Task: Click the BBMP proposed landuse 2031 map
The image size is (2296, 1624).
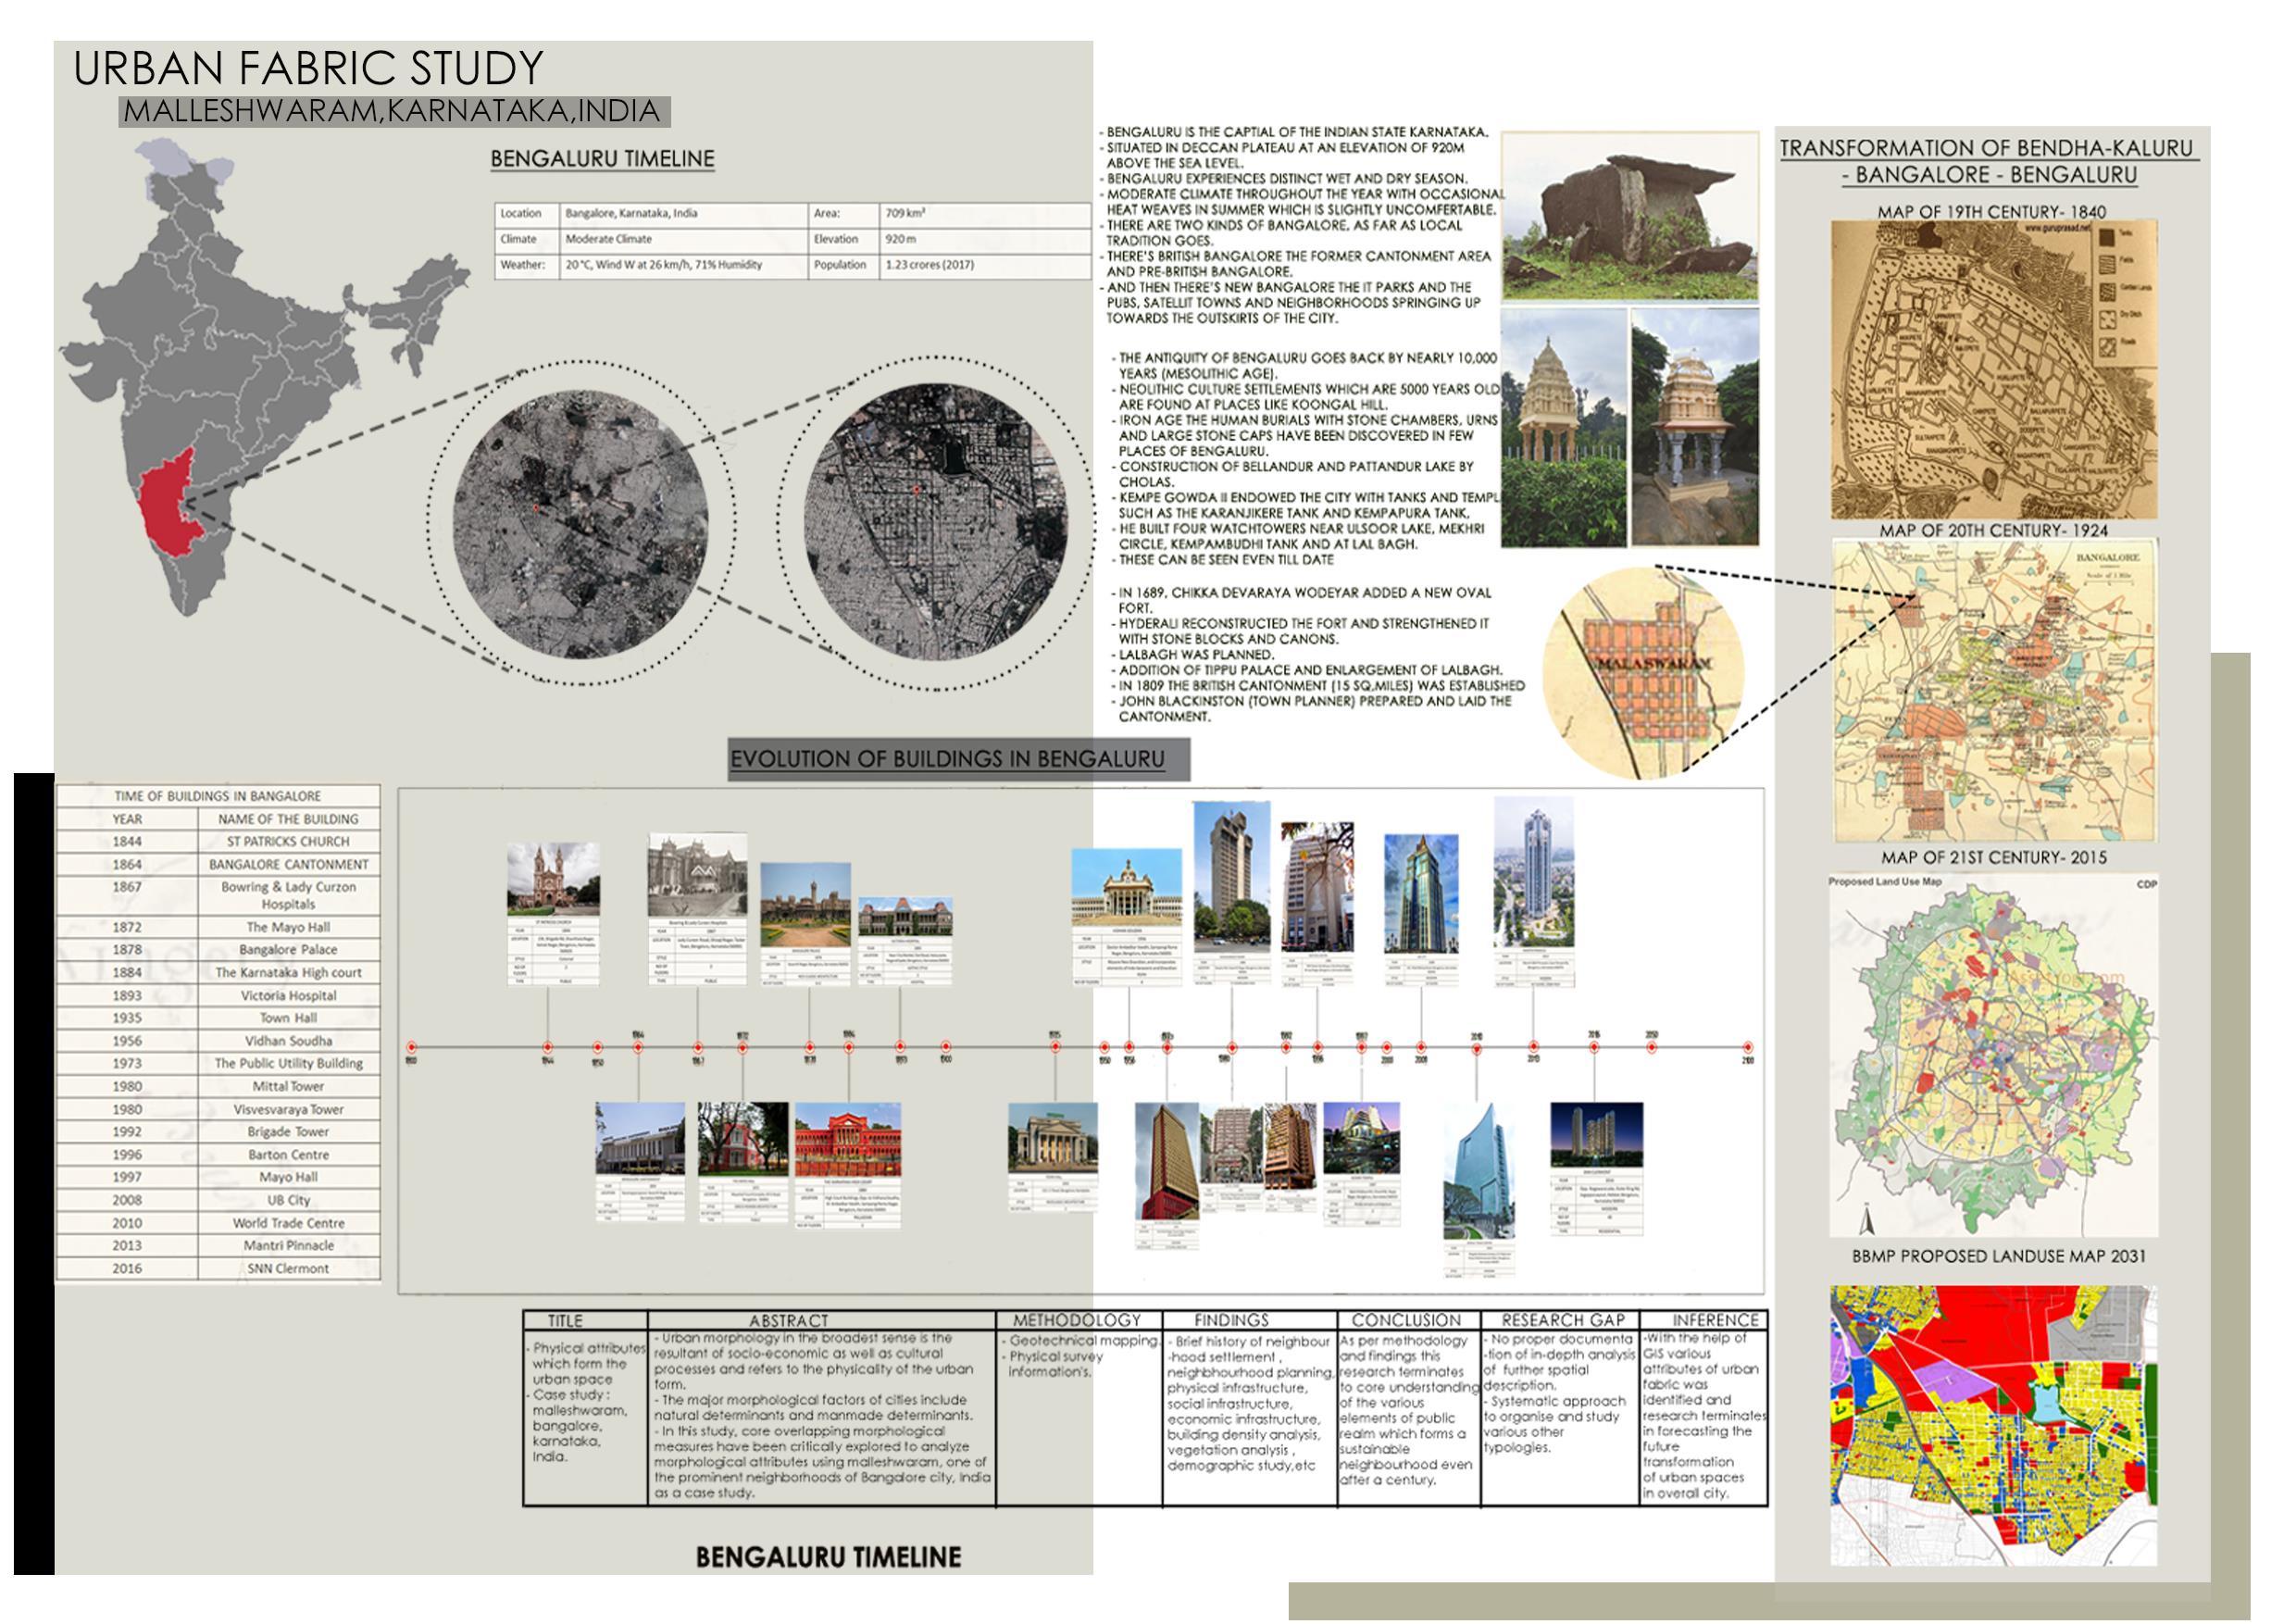Action: tap(1993, 1425)
